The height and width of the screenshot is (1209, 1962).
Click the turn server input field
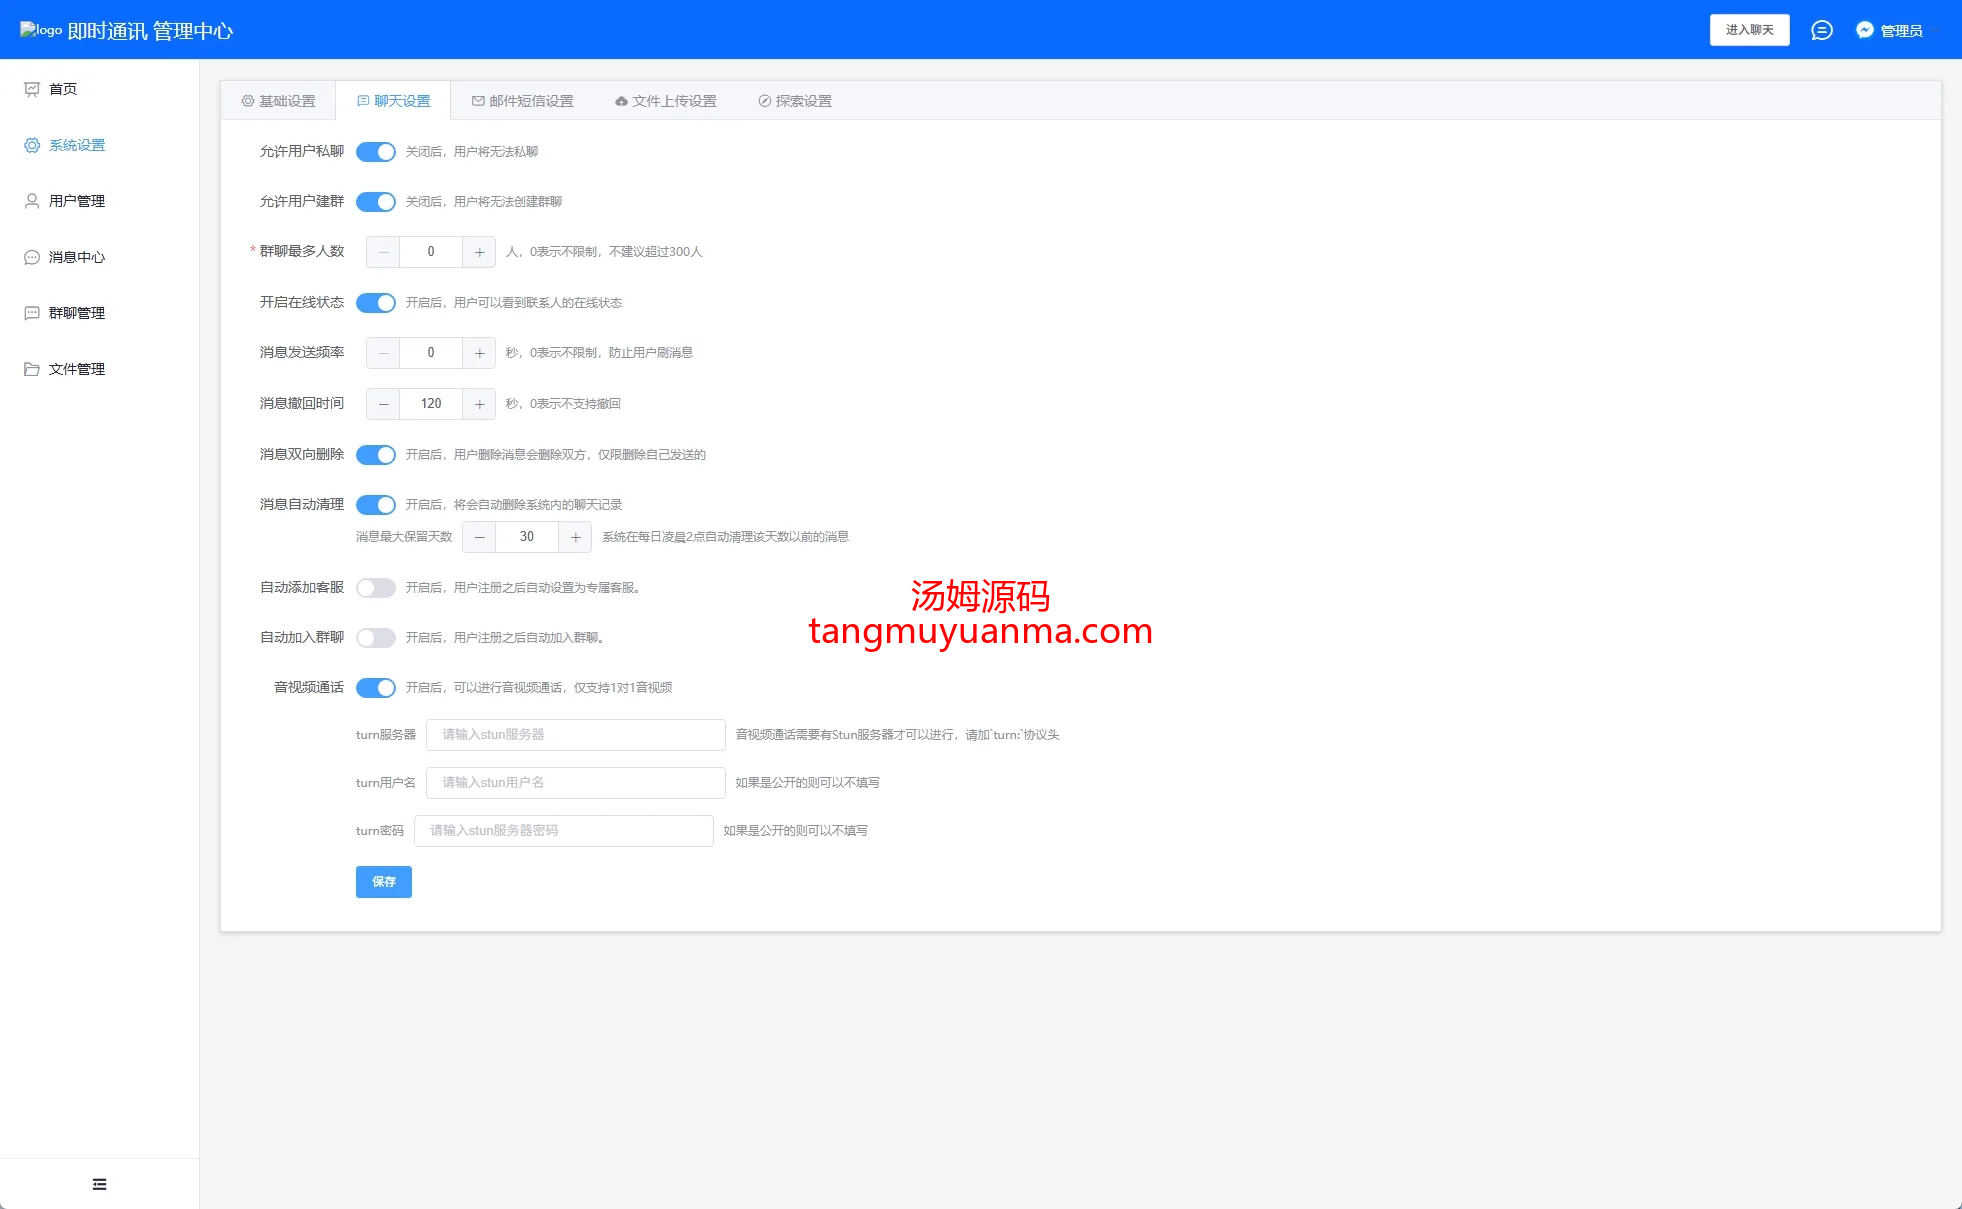[x=576, y=735]
